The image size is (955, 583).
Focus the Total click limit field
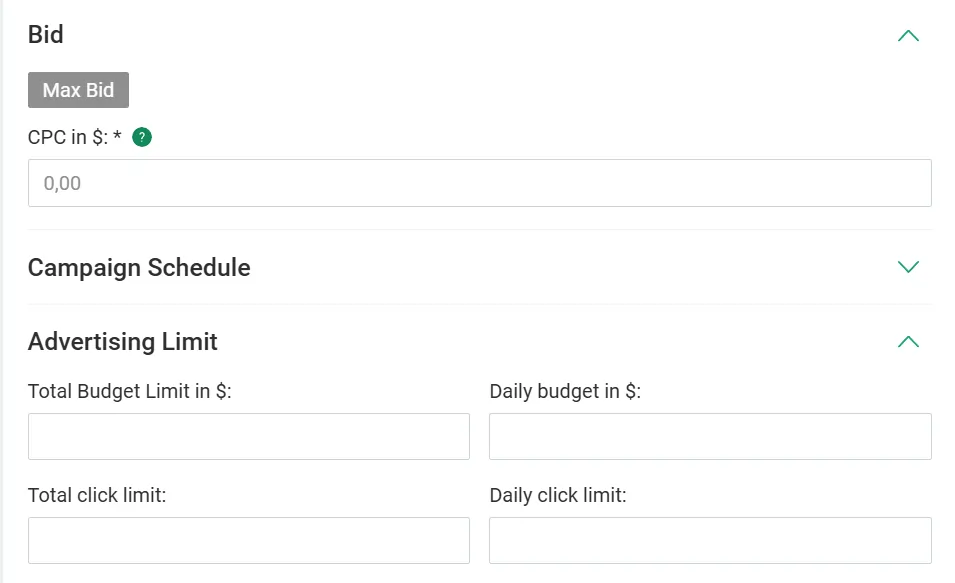click(x=249, y=540)
